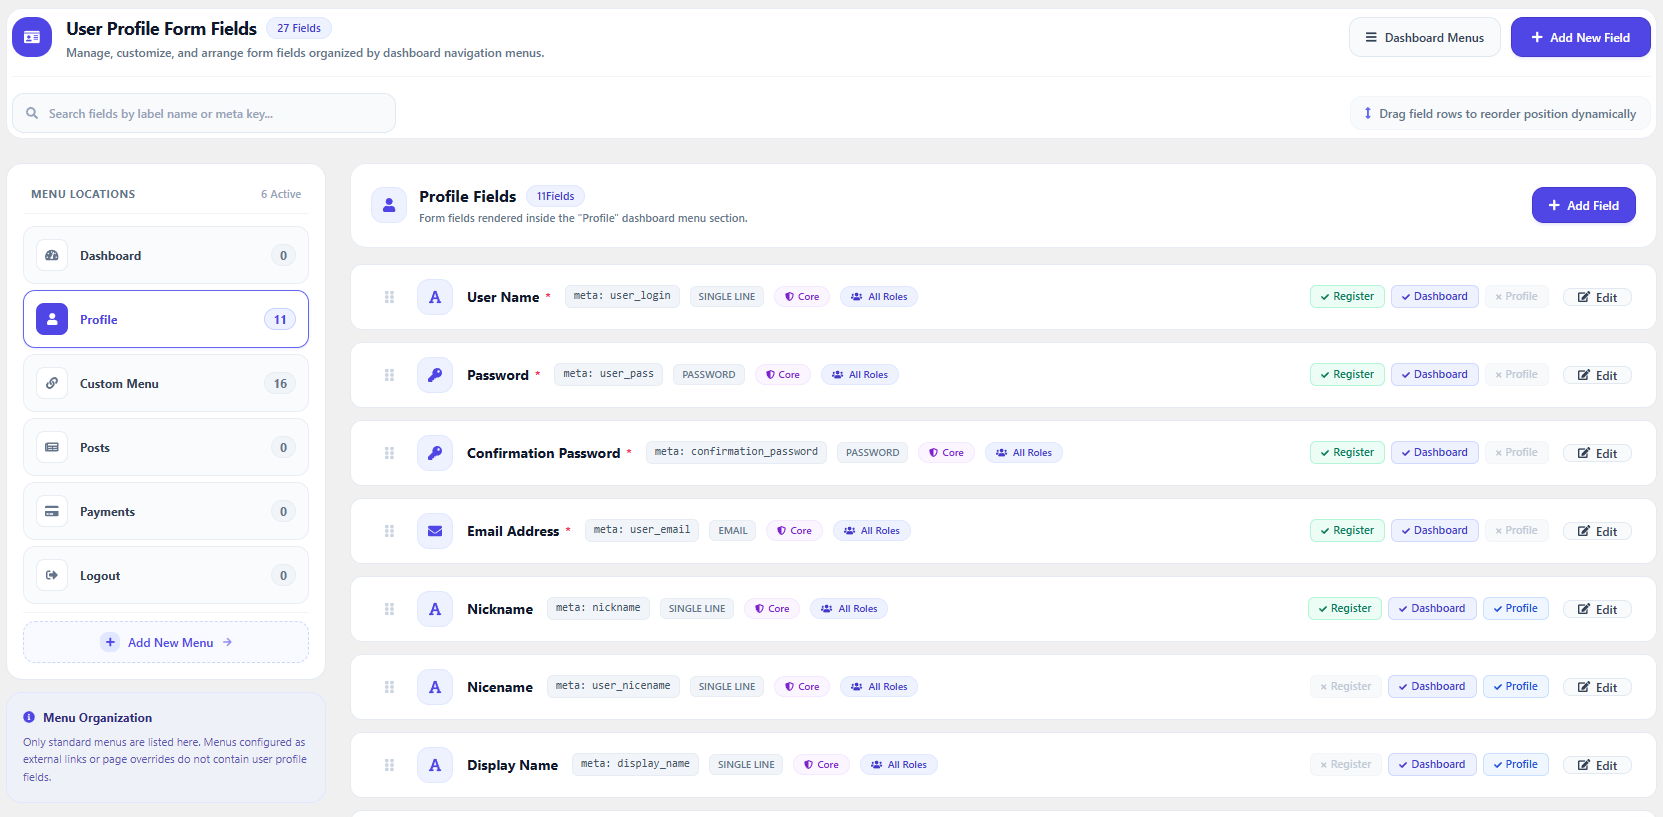This screenshot has width=1663, height=817.
Task: Edit the User Name field
Action: [1597, 297]
